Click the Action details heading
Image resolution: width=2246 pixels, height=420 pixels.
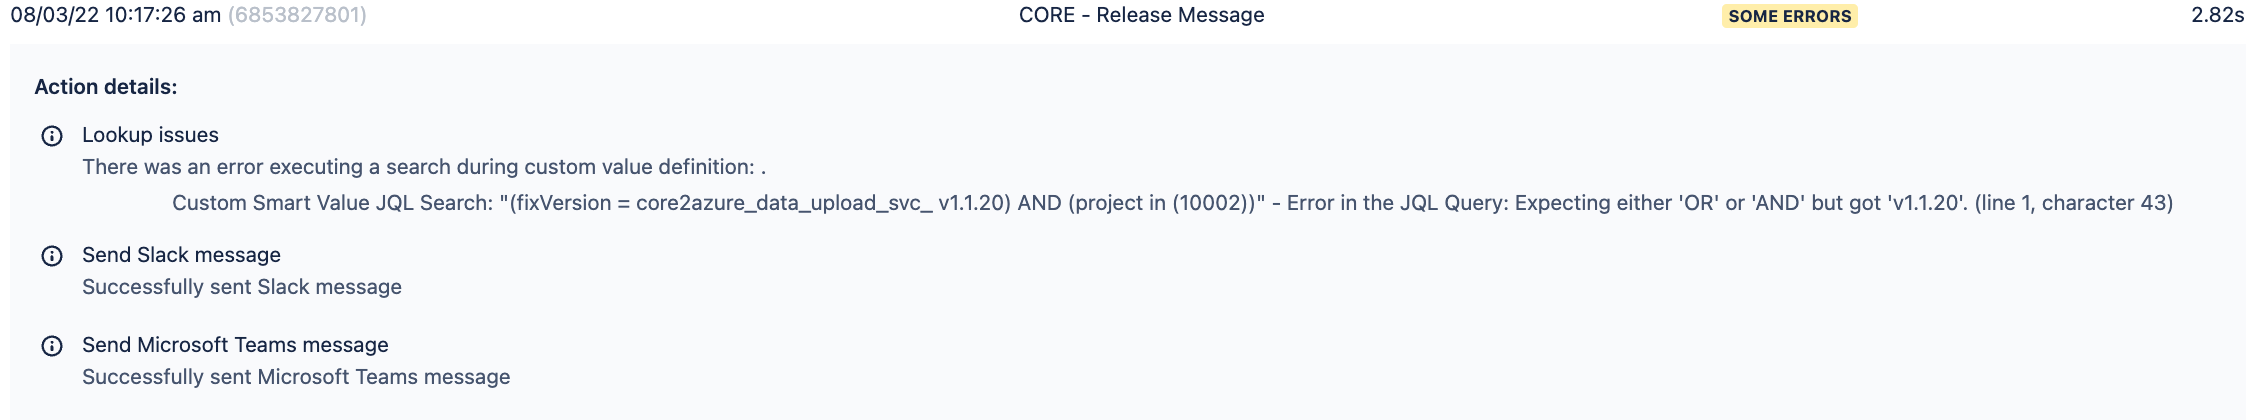click(105, 87)
